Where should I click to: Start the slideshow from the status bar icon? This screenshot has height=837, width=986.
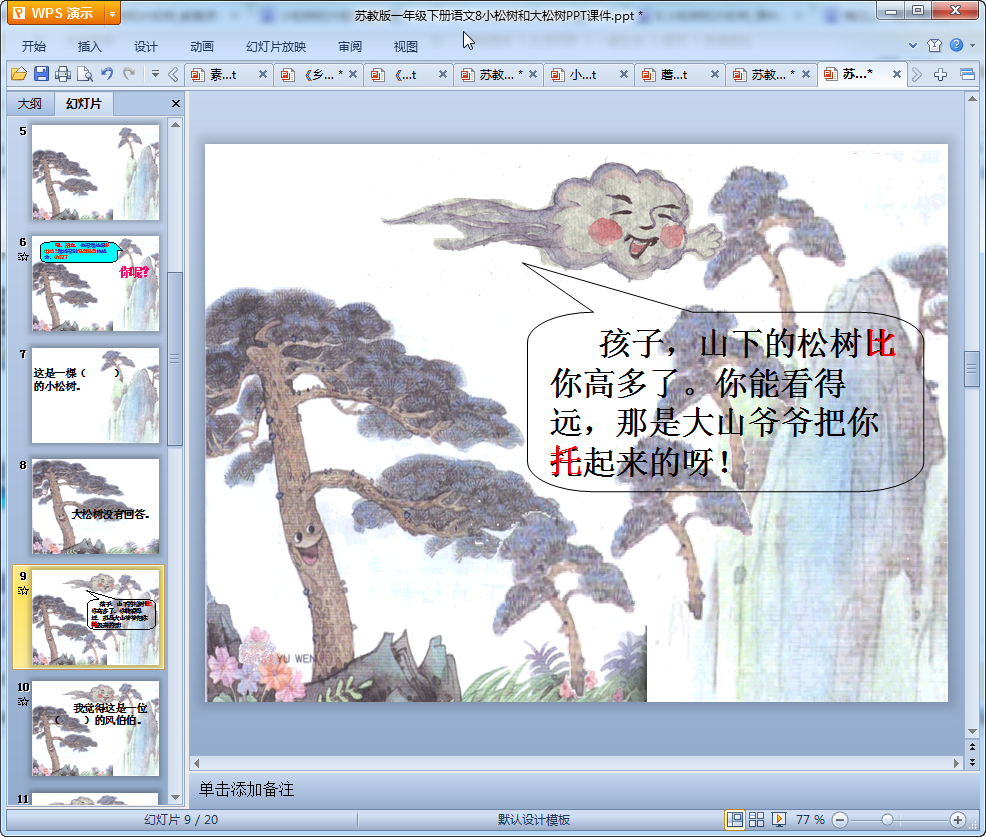pos(778,819)
